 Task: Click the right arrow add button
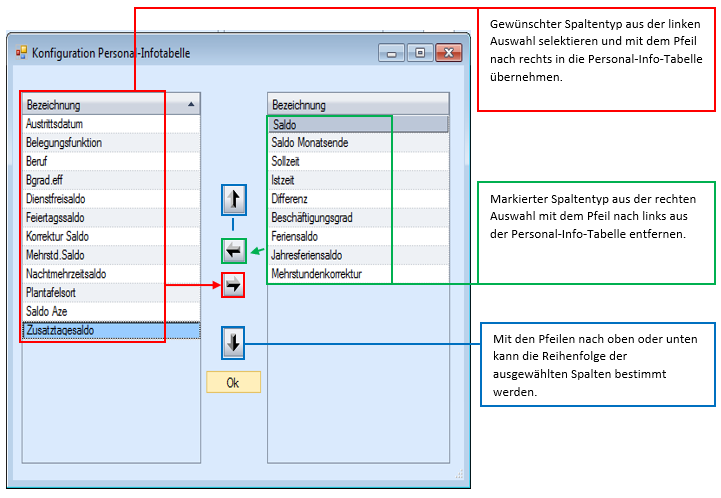233,286
